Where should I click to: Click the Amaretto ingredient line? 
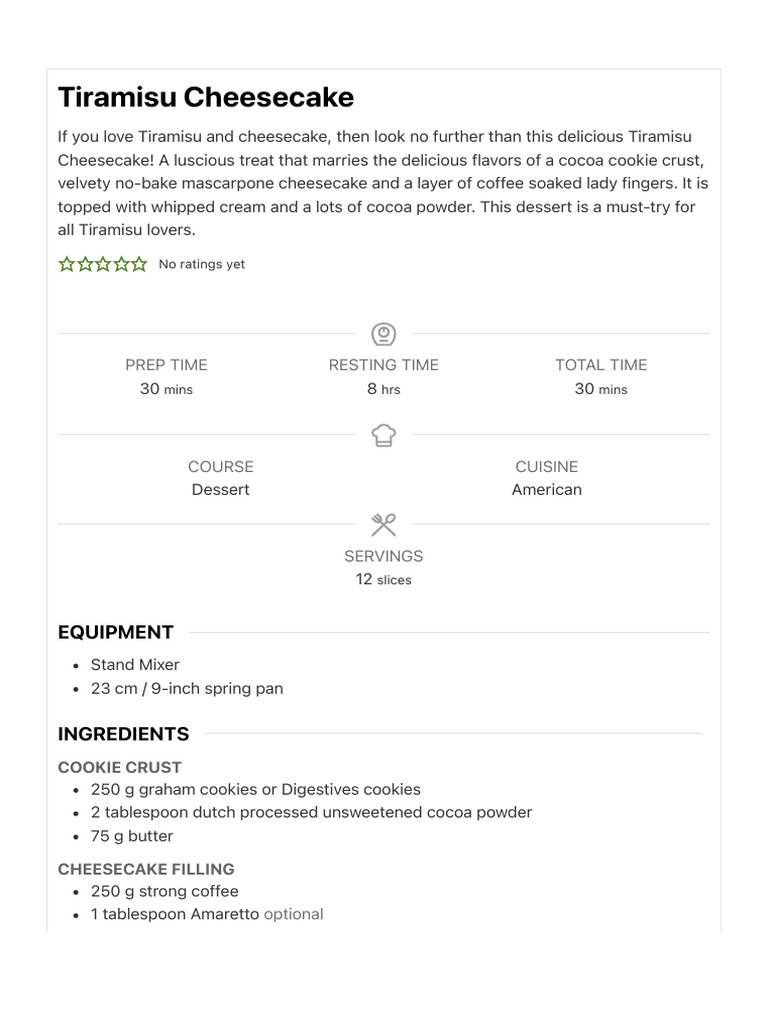point(207,914)
